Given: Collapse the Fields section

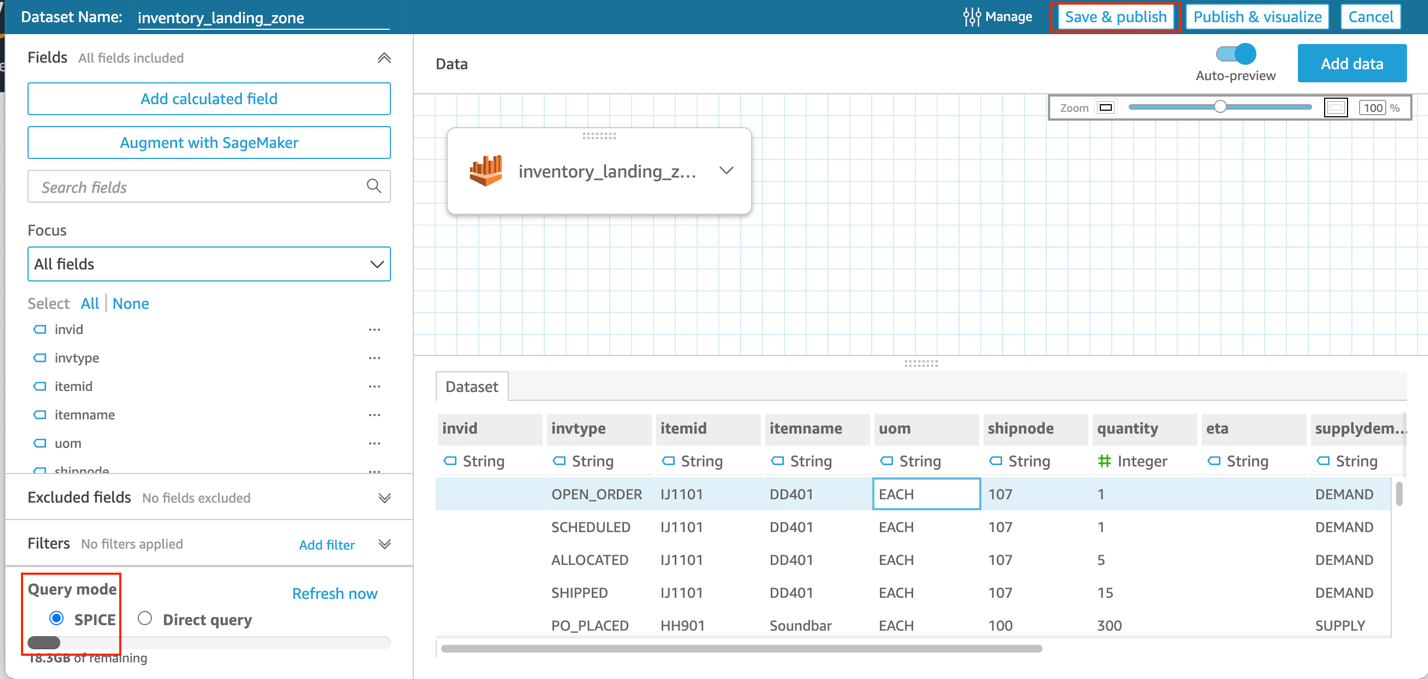Looking at the screenshot, I should (x=384, y=58).
